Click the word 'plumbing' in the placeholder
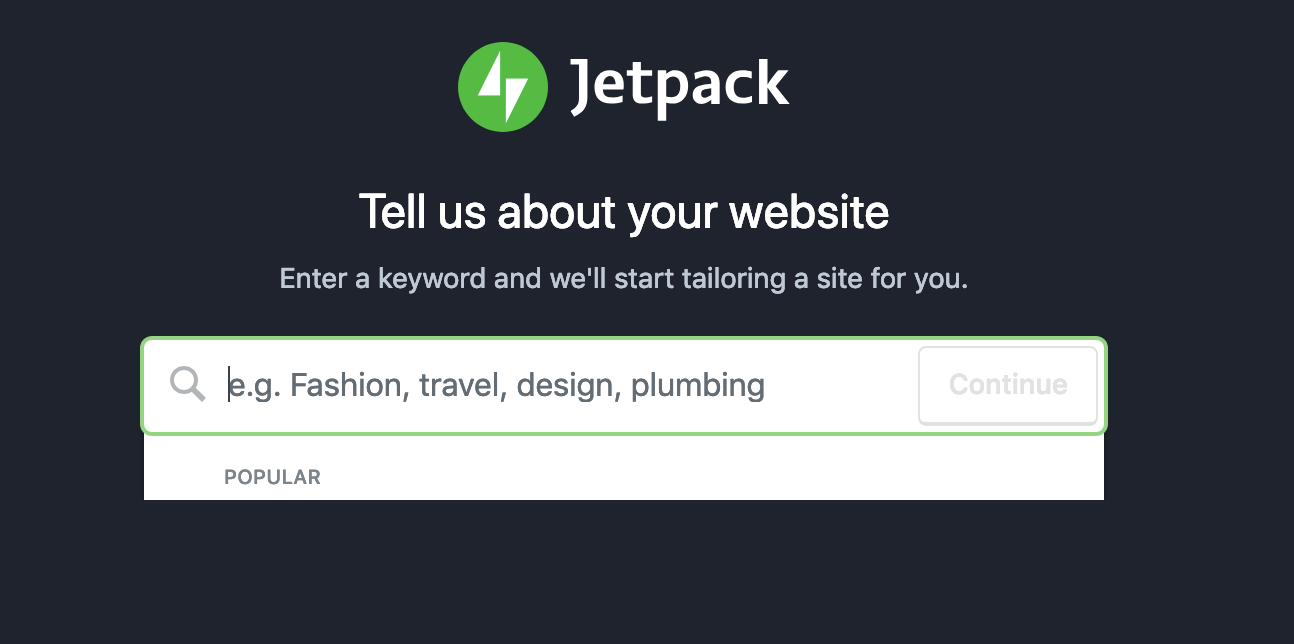1294x644 pixels. (699, 385)
